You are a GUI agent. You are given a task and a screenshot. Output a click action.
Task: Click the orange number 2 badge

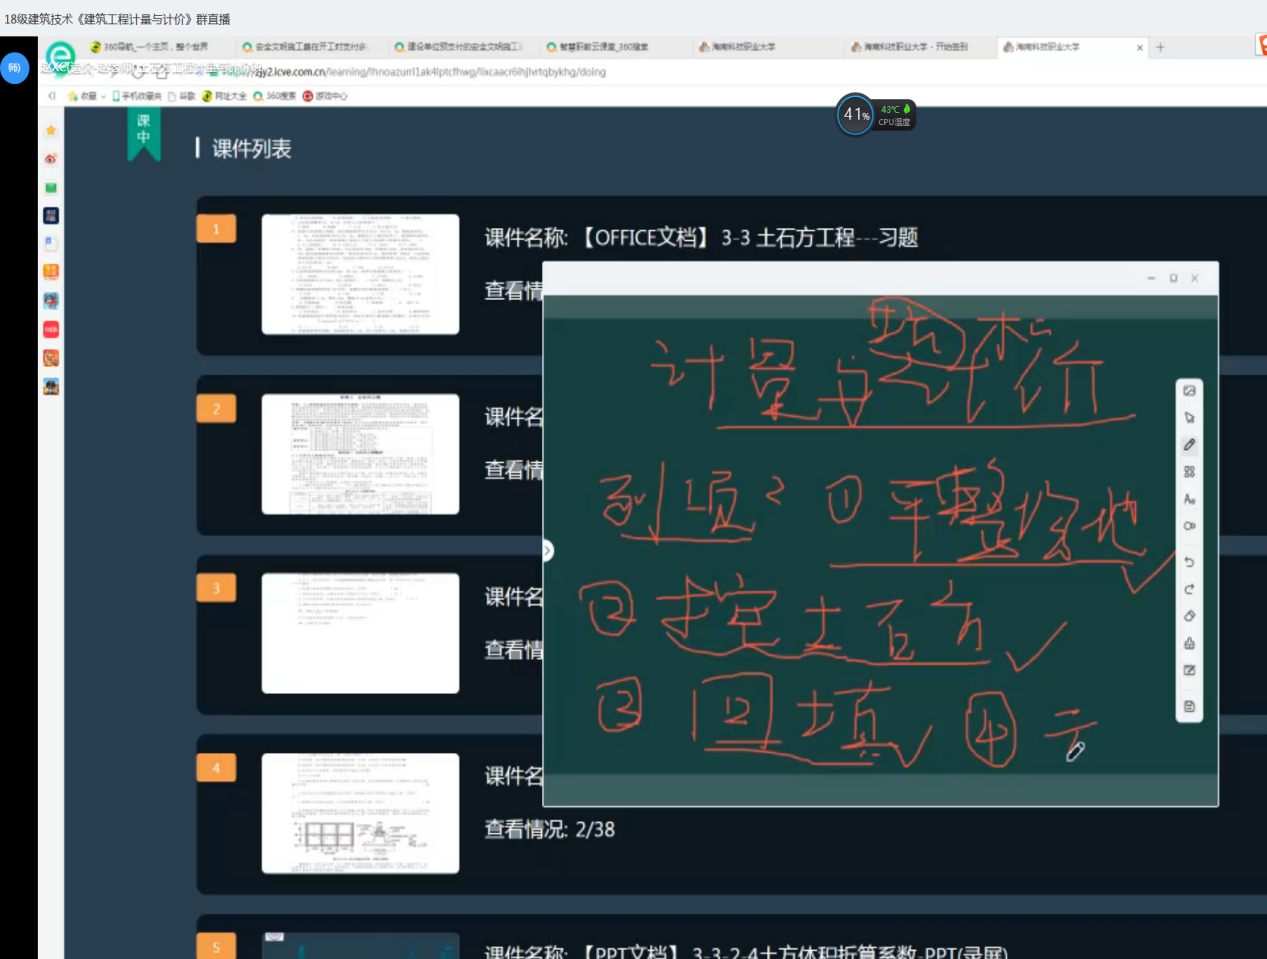(x=216, y=409)
